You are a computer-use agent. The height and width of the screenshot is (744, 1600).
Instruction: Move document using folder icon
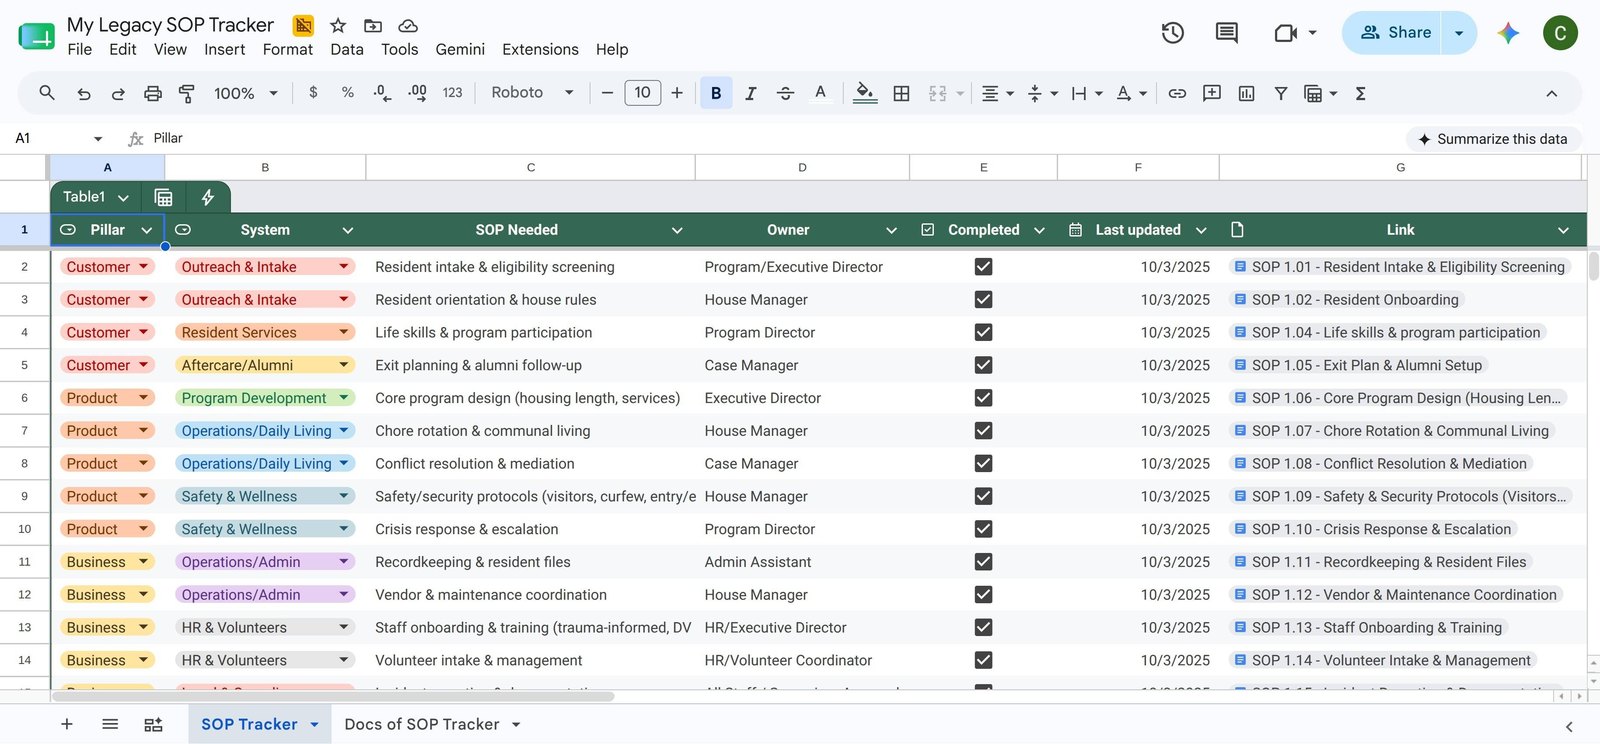(373, 25)
